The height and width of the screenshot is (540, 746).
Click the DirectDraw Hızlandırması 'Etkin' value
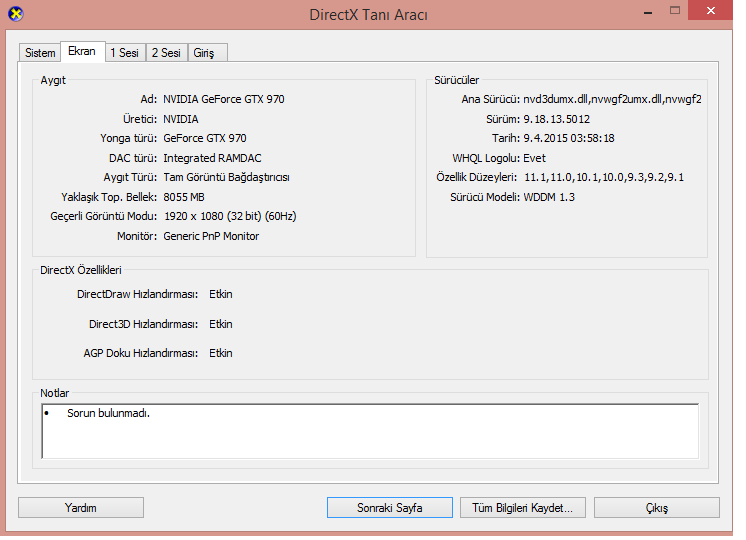[221, 294]
